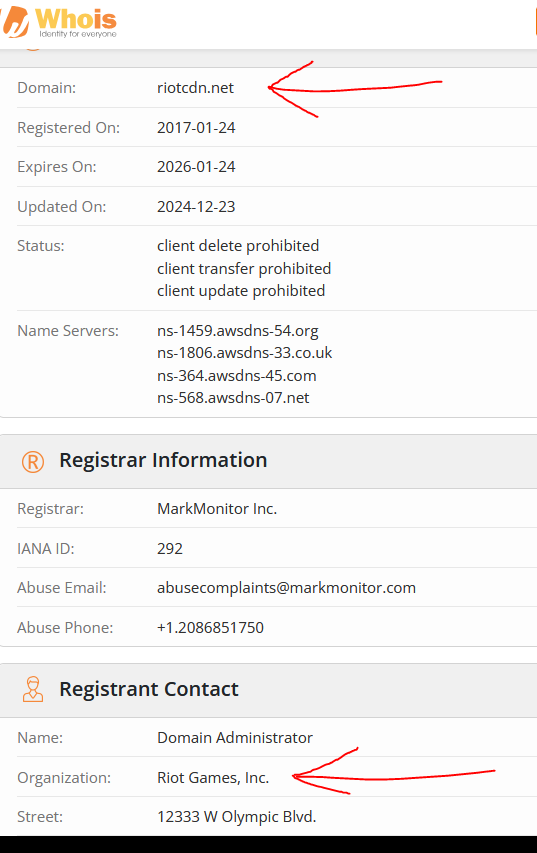
Task: Click the Registrant Contact heading
Action: click(149, 689)
